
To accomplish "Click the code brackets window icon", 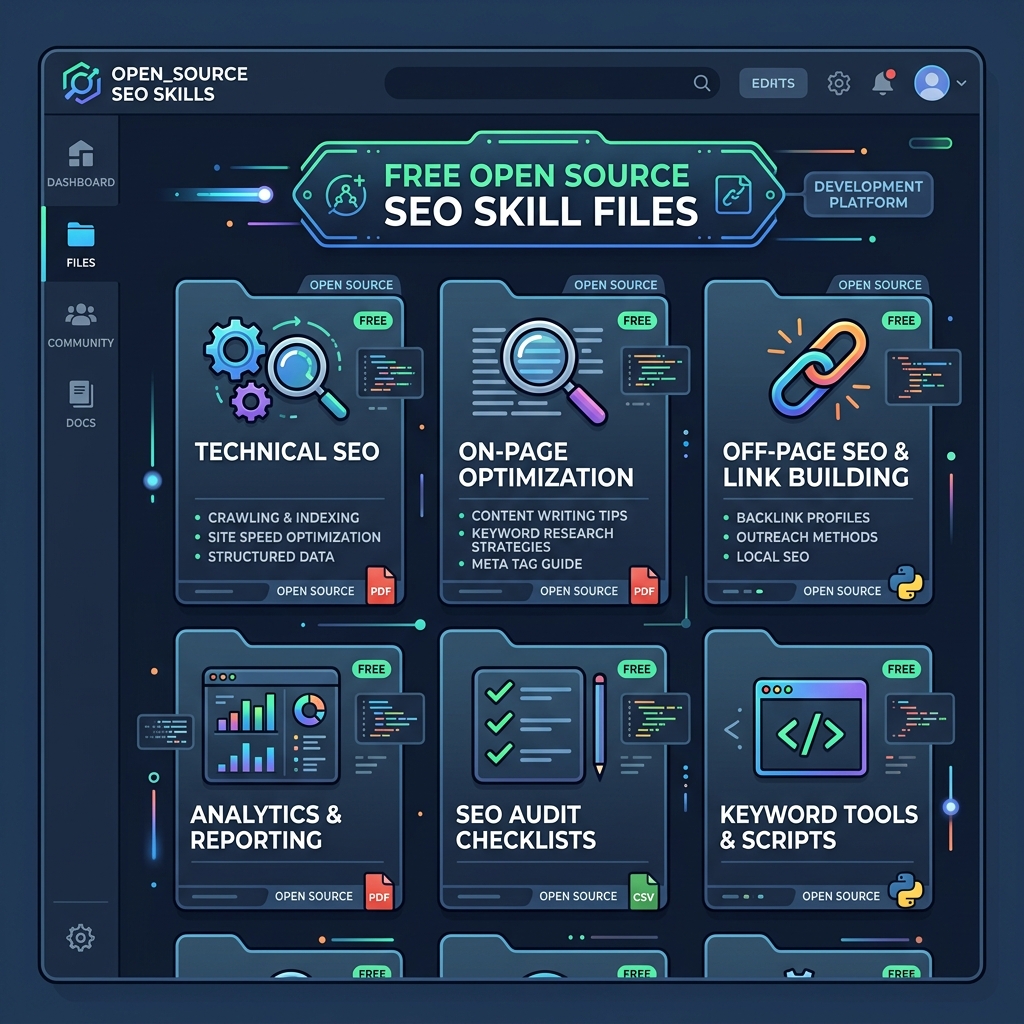I will tap(810, 728).
